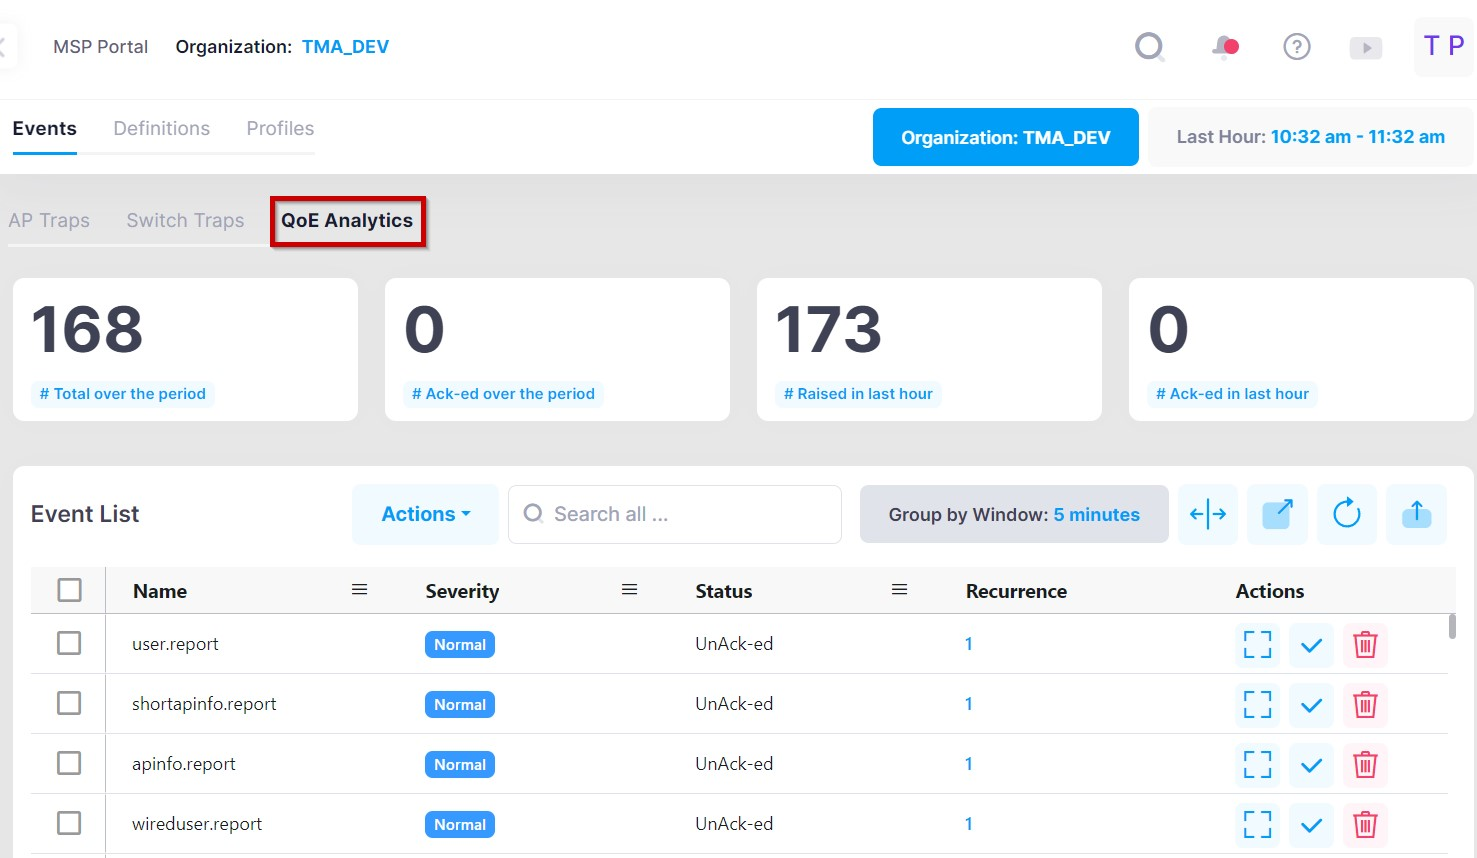Check the box for user.report row
Image resolution: width=1477 pixels, height=858 pixels.
click(69, 643)
